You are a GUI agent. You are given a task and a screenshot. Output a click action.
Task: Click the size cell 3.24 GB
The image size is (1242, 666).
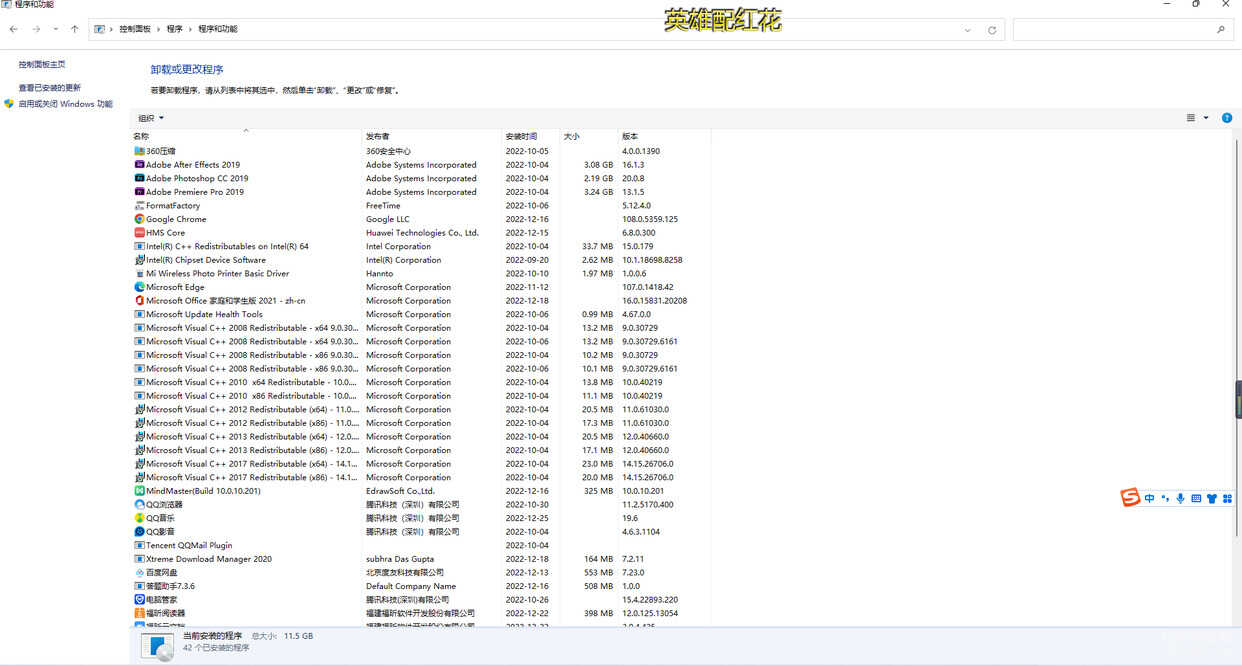[599, 192]
